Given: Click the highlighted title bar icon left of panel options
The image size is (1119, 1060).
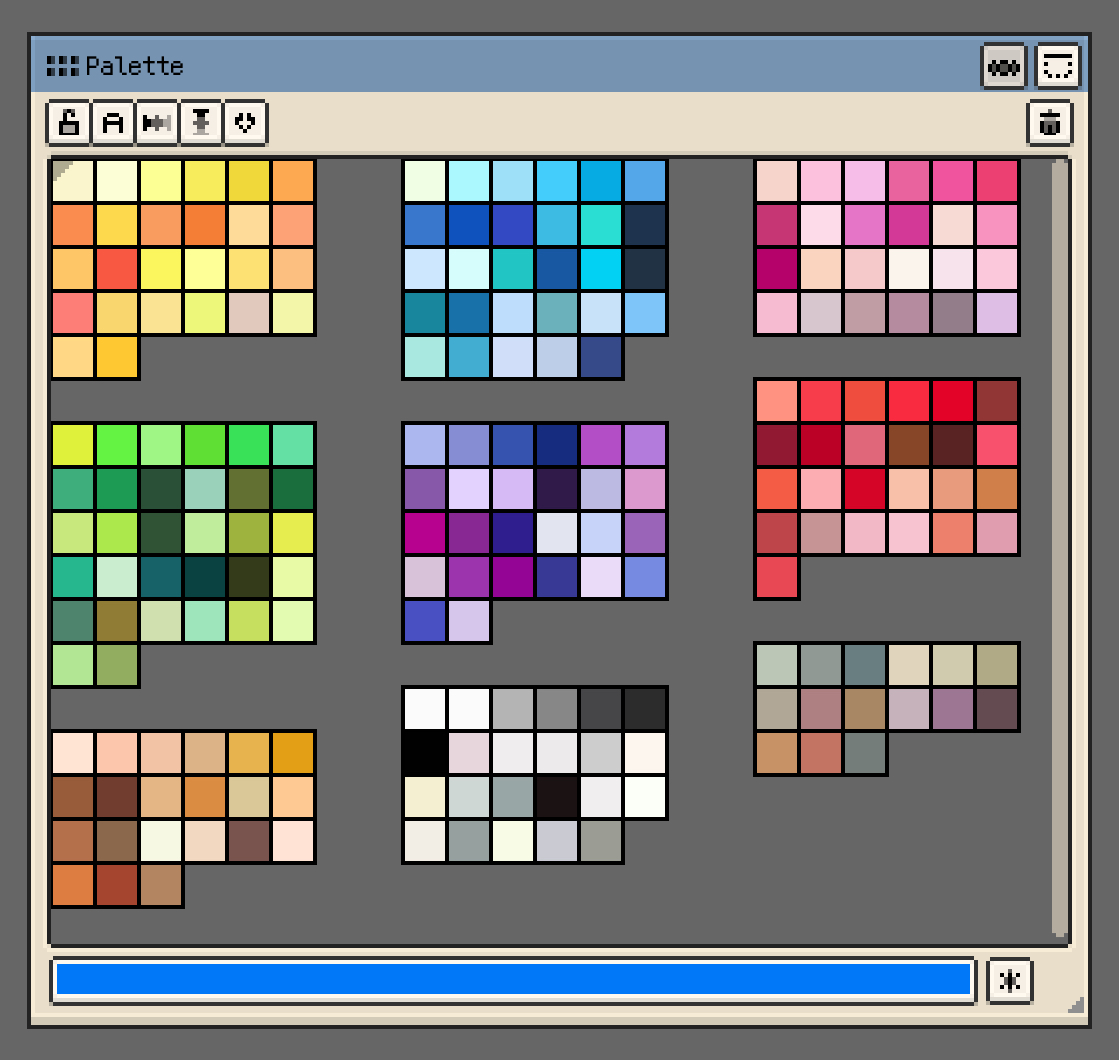Looking at the screenshot, I should (x=1003, y=67).
